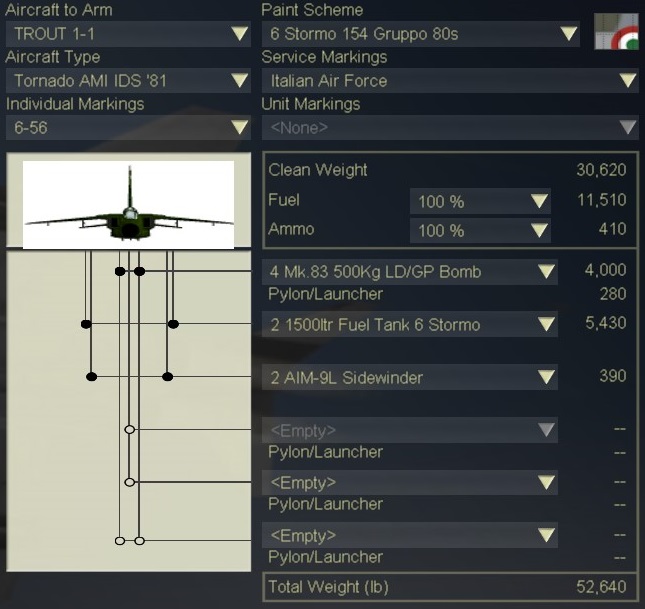Click the Italian roundel paint scheme thumbnail

[x=616, y=31]
